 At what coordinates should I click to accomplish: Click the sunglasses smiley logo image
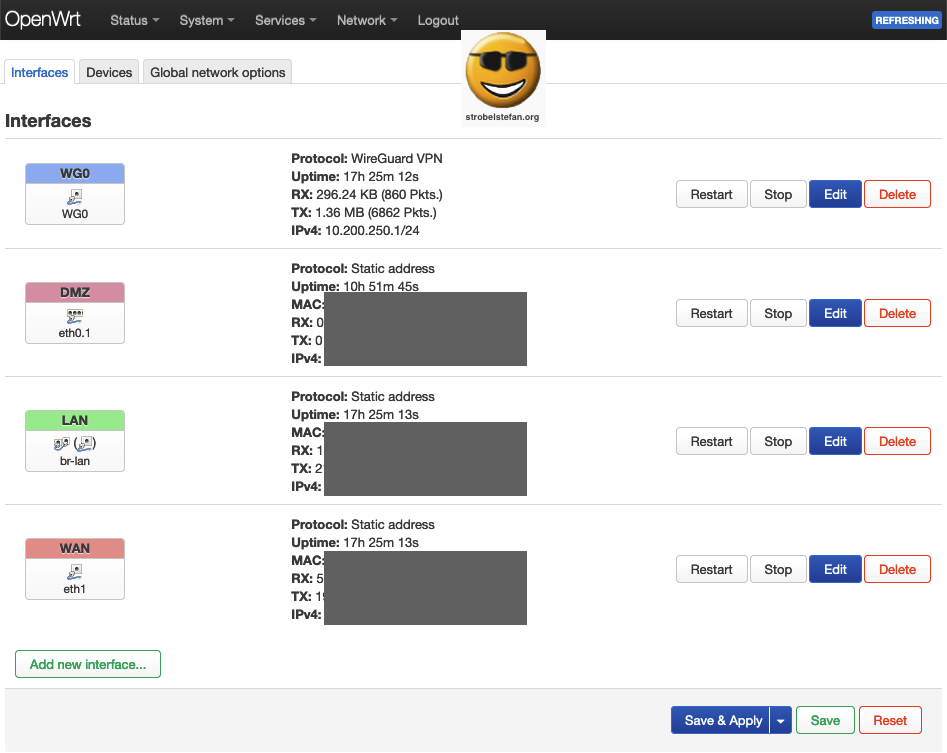coord(503,73)
